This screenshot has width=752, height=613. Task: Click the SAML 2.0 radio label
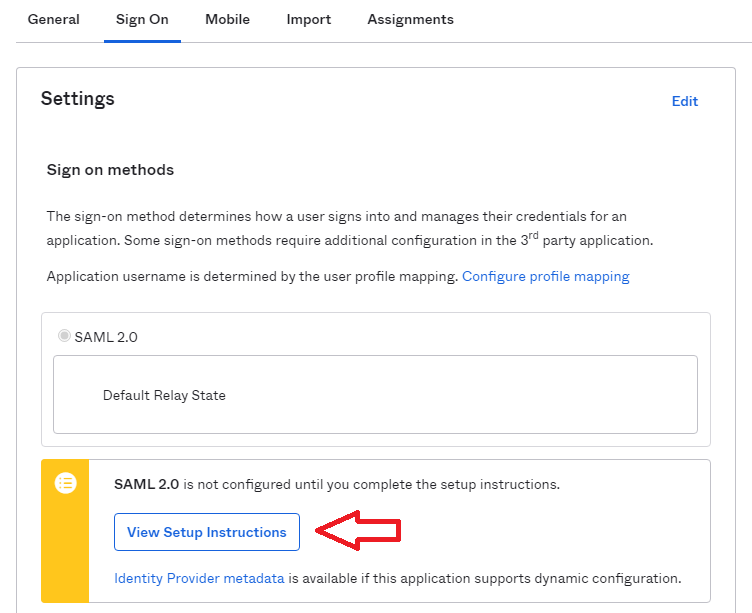106,337
